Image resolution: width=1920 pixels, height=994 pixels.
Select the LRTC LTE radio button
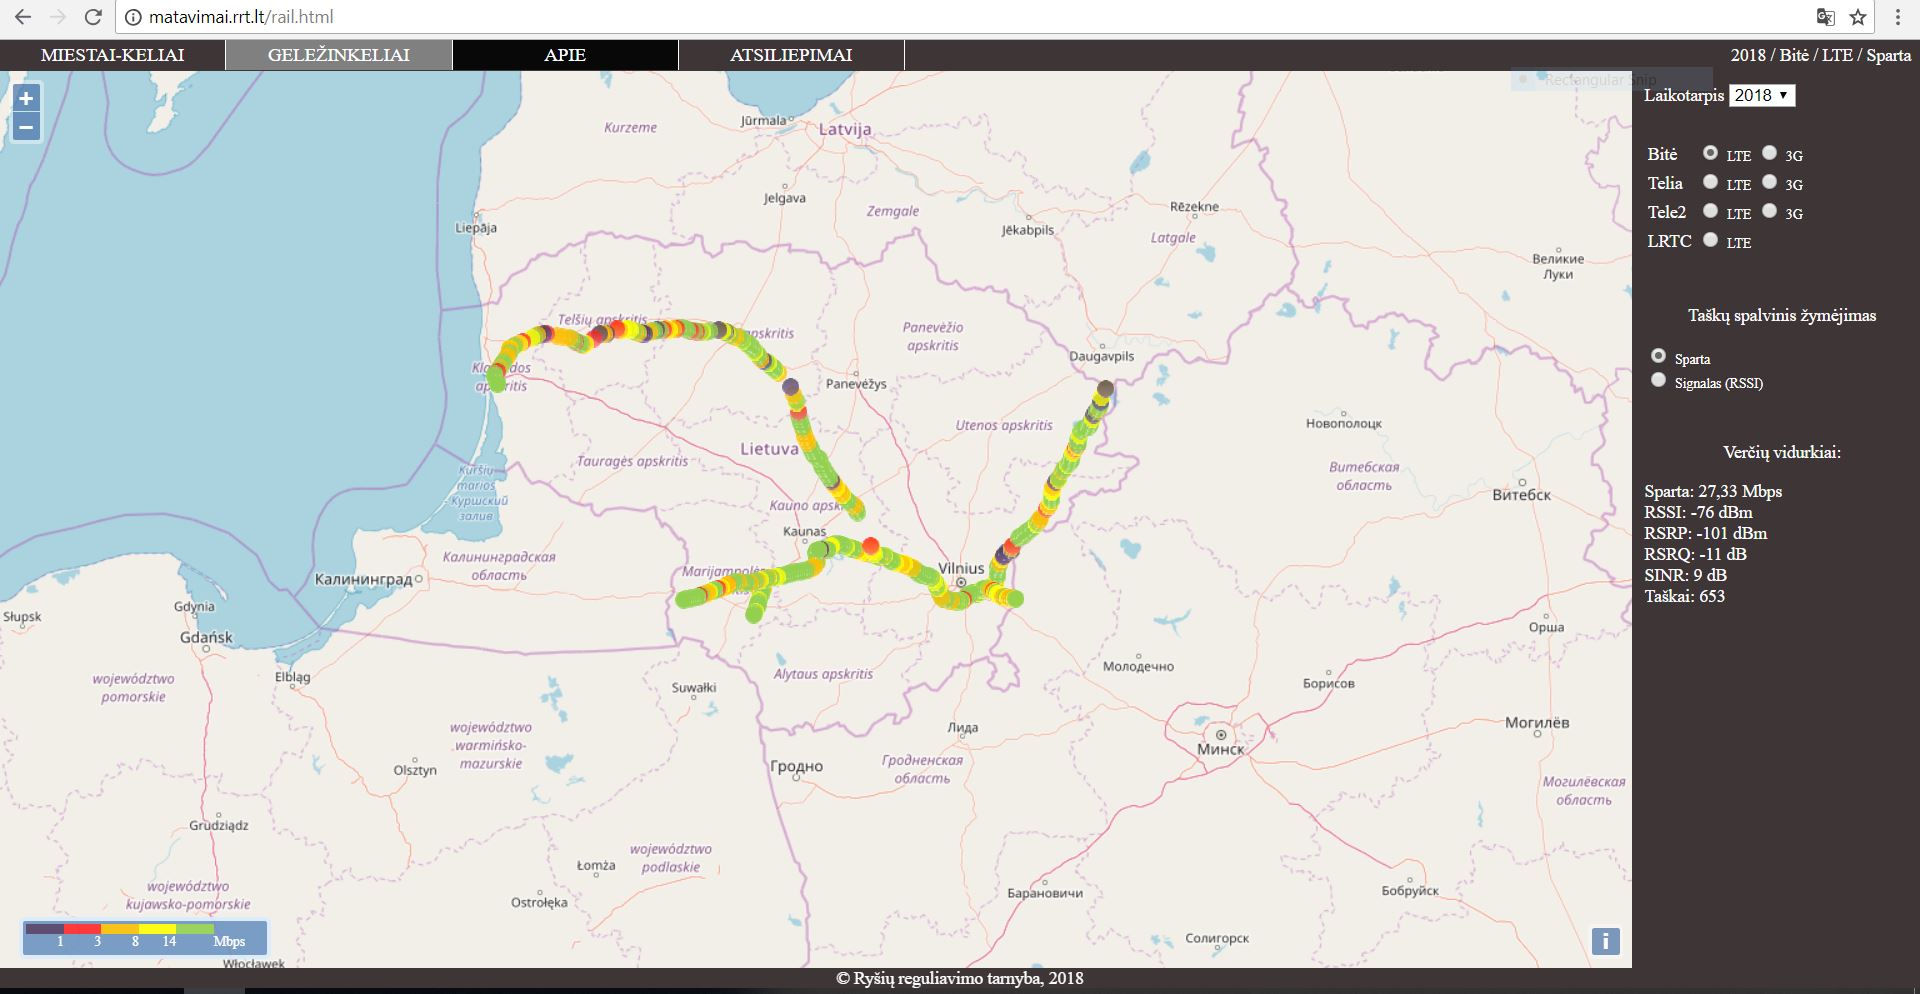click(1710, 240)
